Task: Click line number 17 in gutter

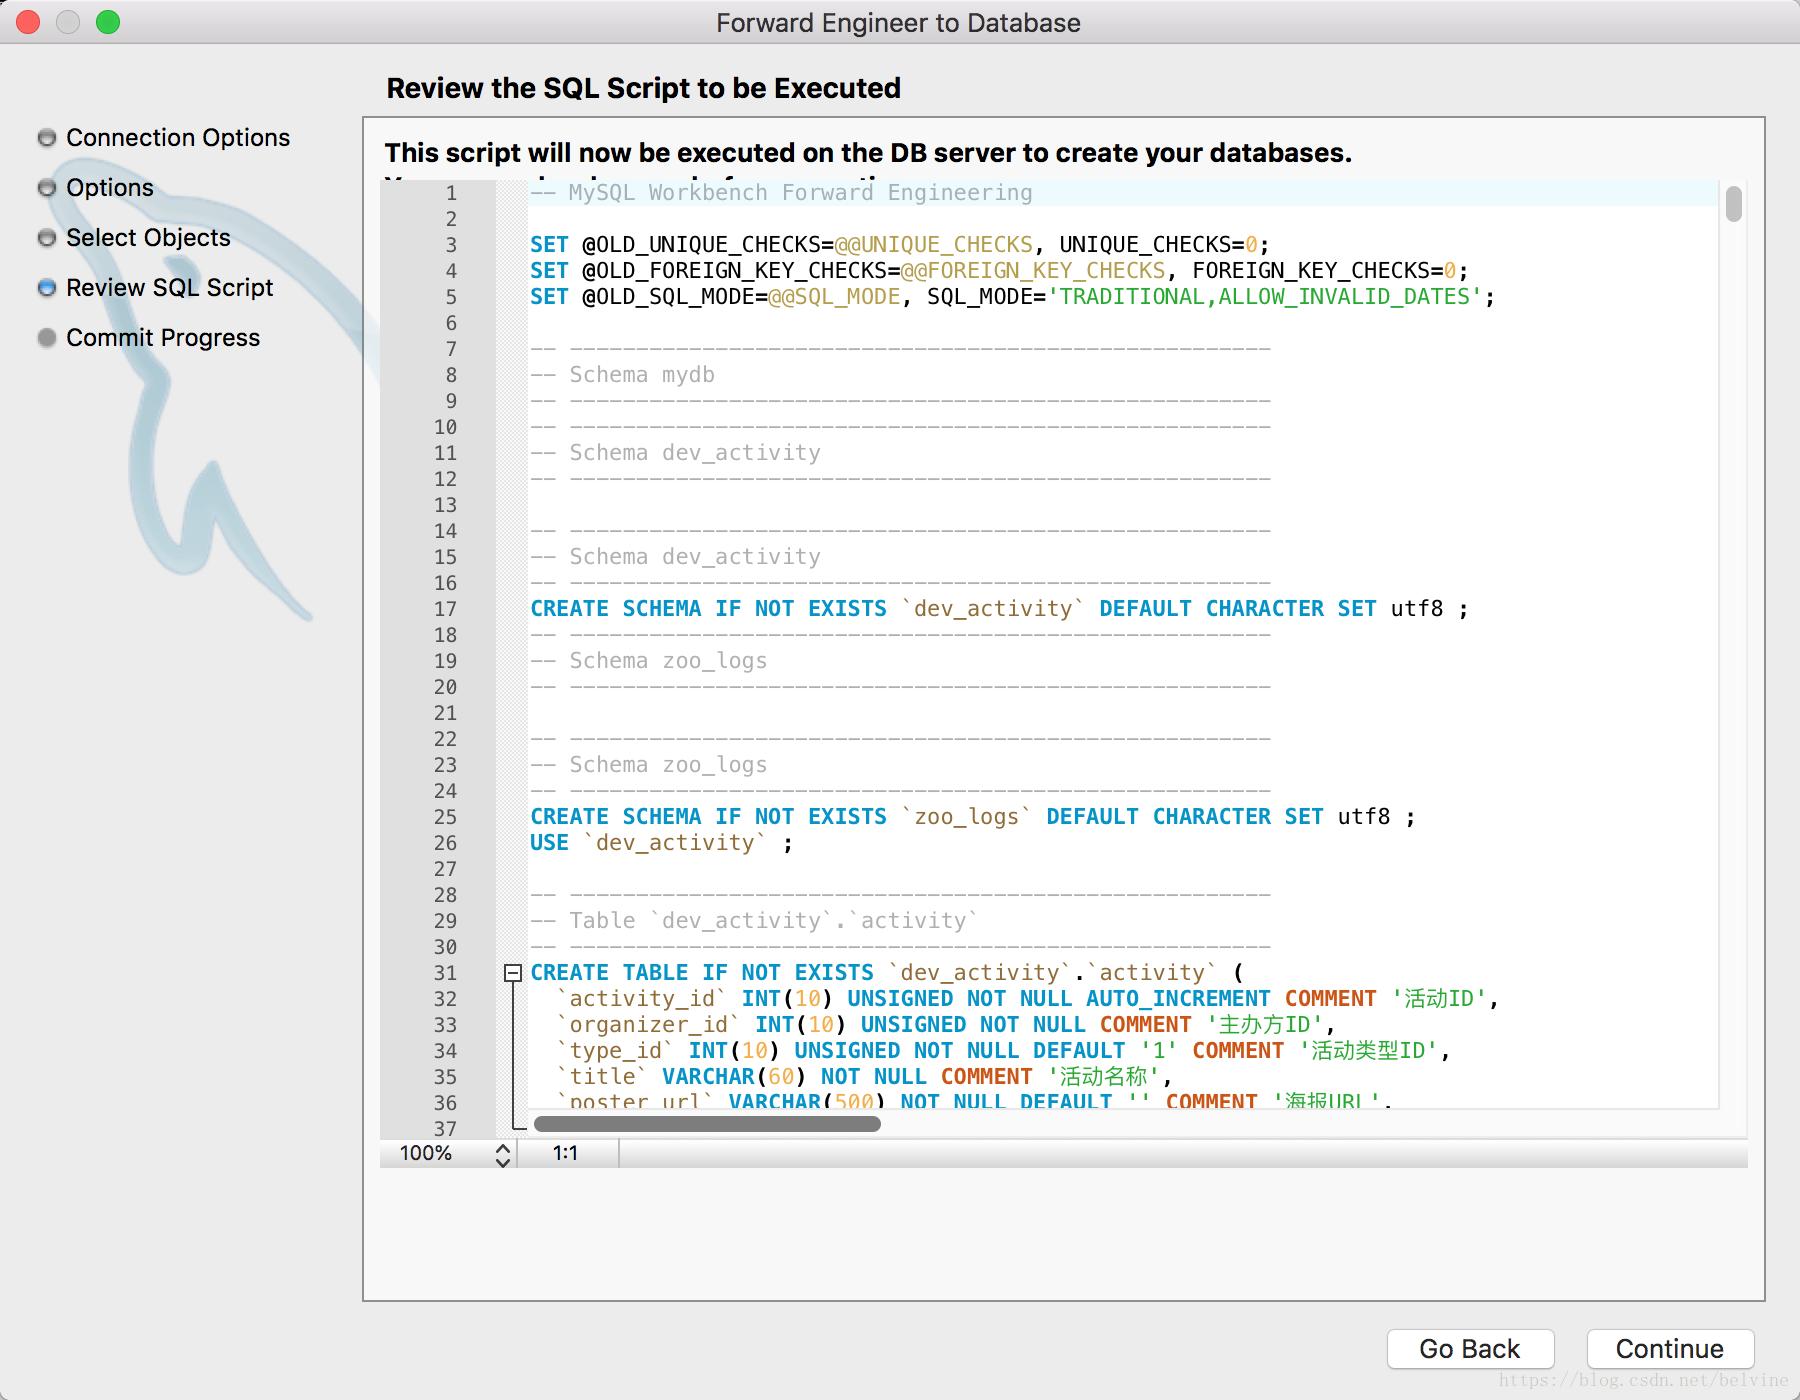Action: coord(445,608)
